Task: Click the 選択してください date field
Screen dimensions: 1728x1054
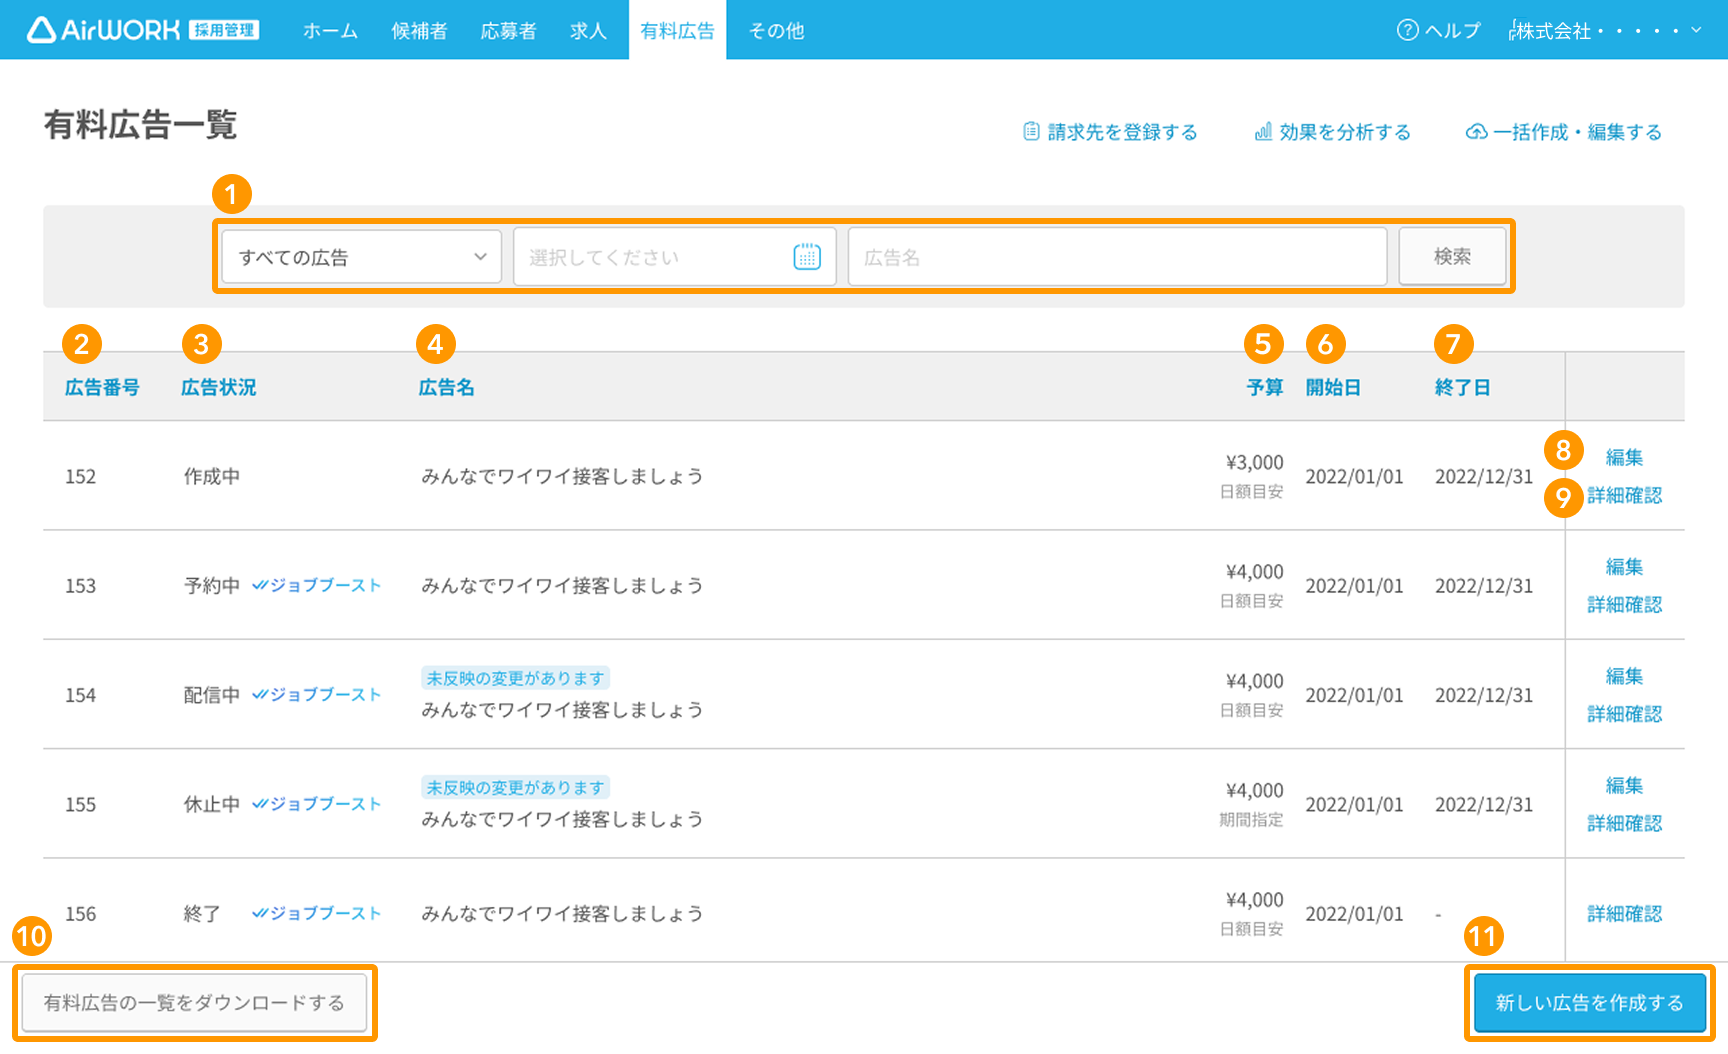Action: tap(675, 257)
